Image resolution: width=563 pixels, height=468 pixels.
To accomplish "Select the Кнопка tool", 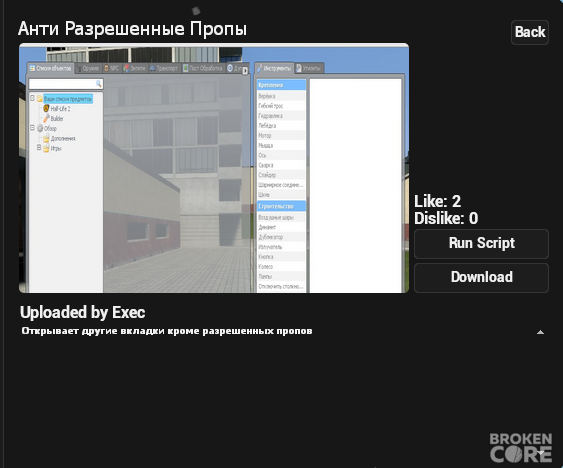I will 281,257.
